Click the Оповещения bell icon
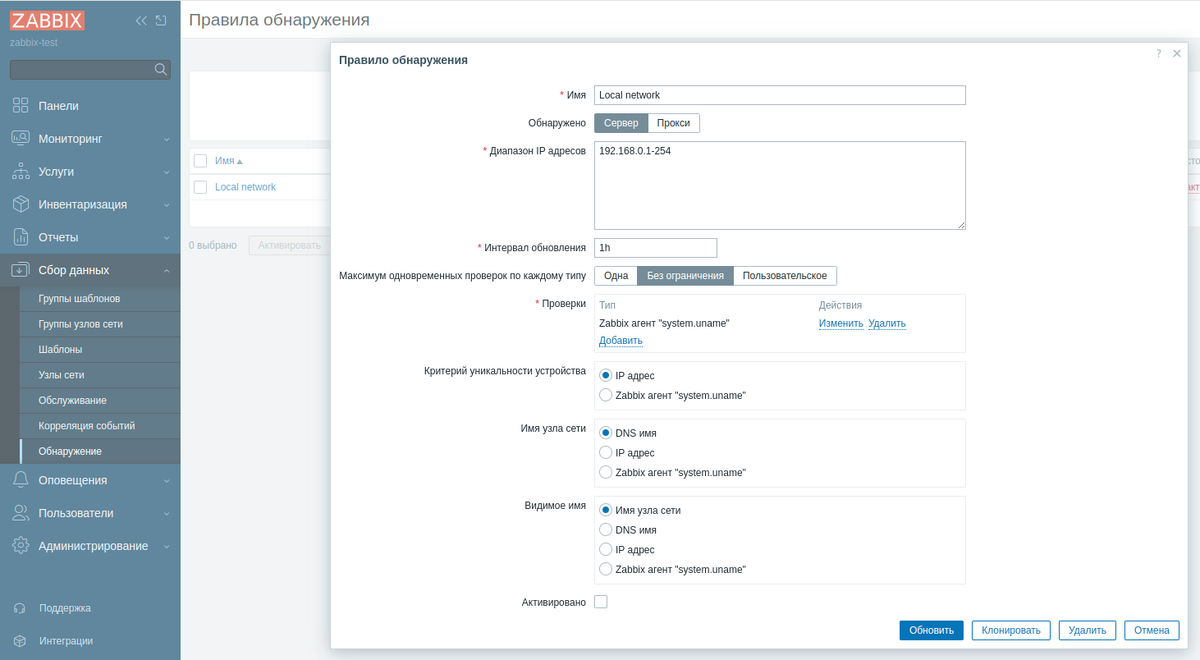 click(x=20, y=480)
